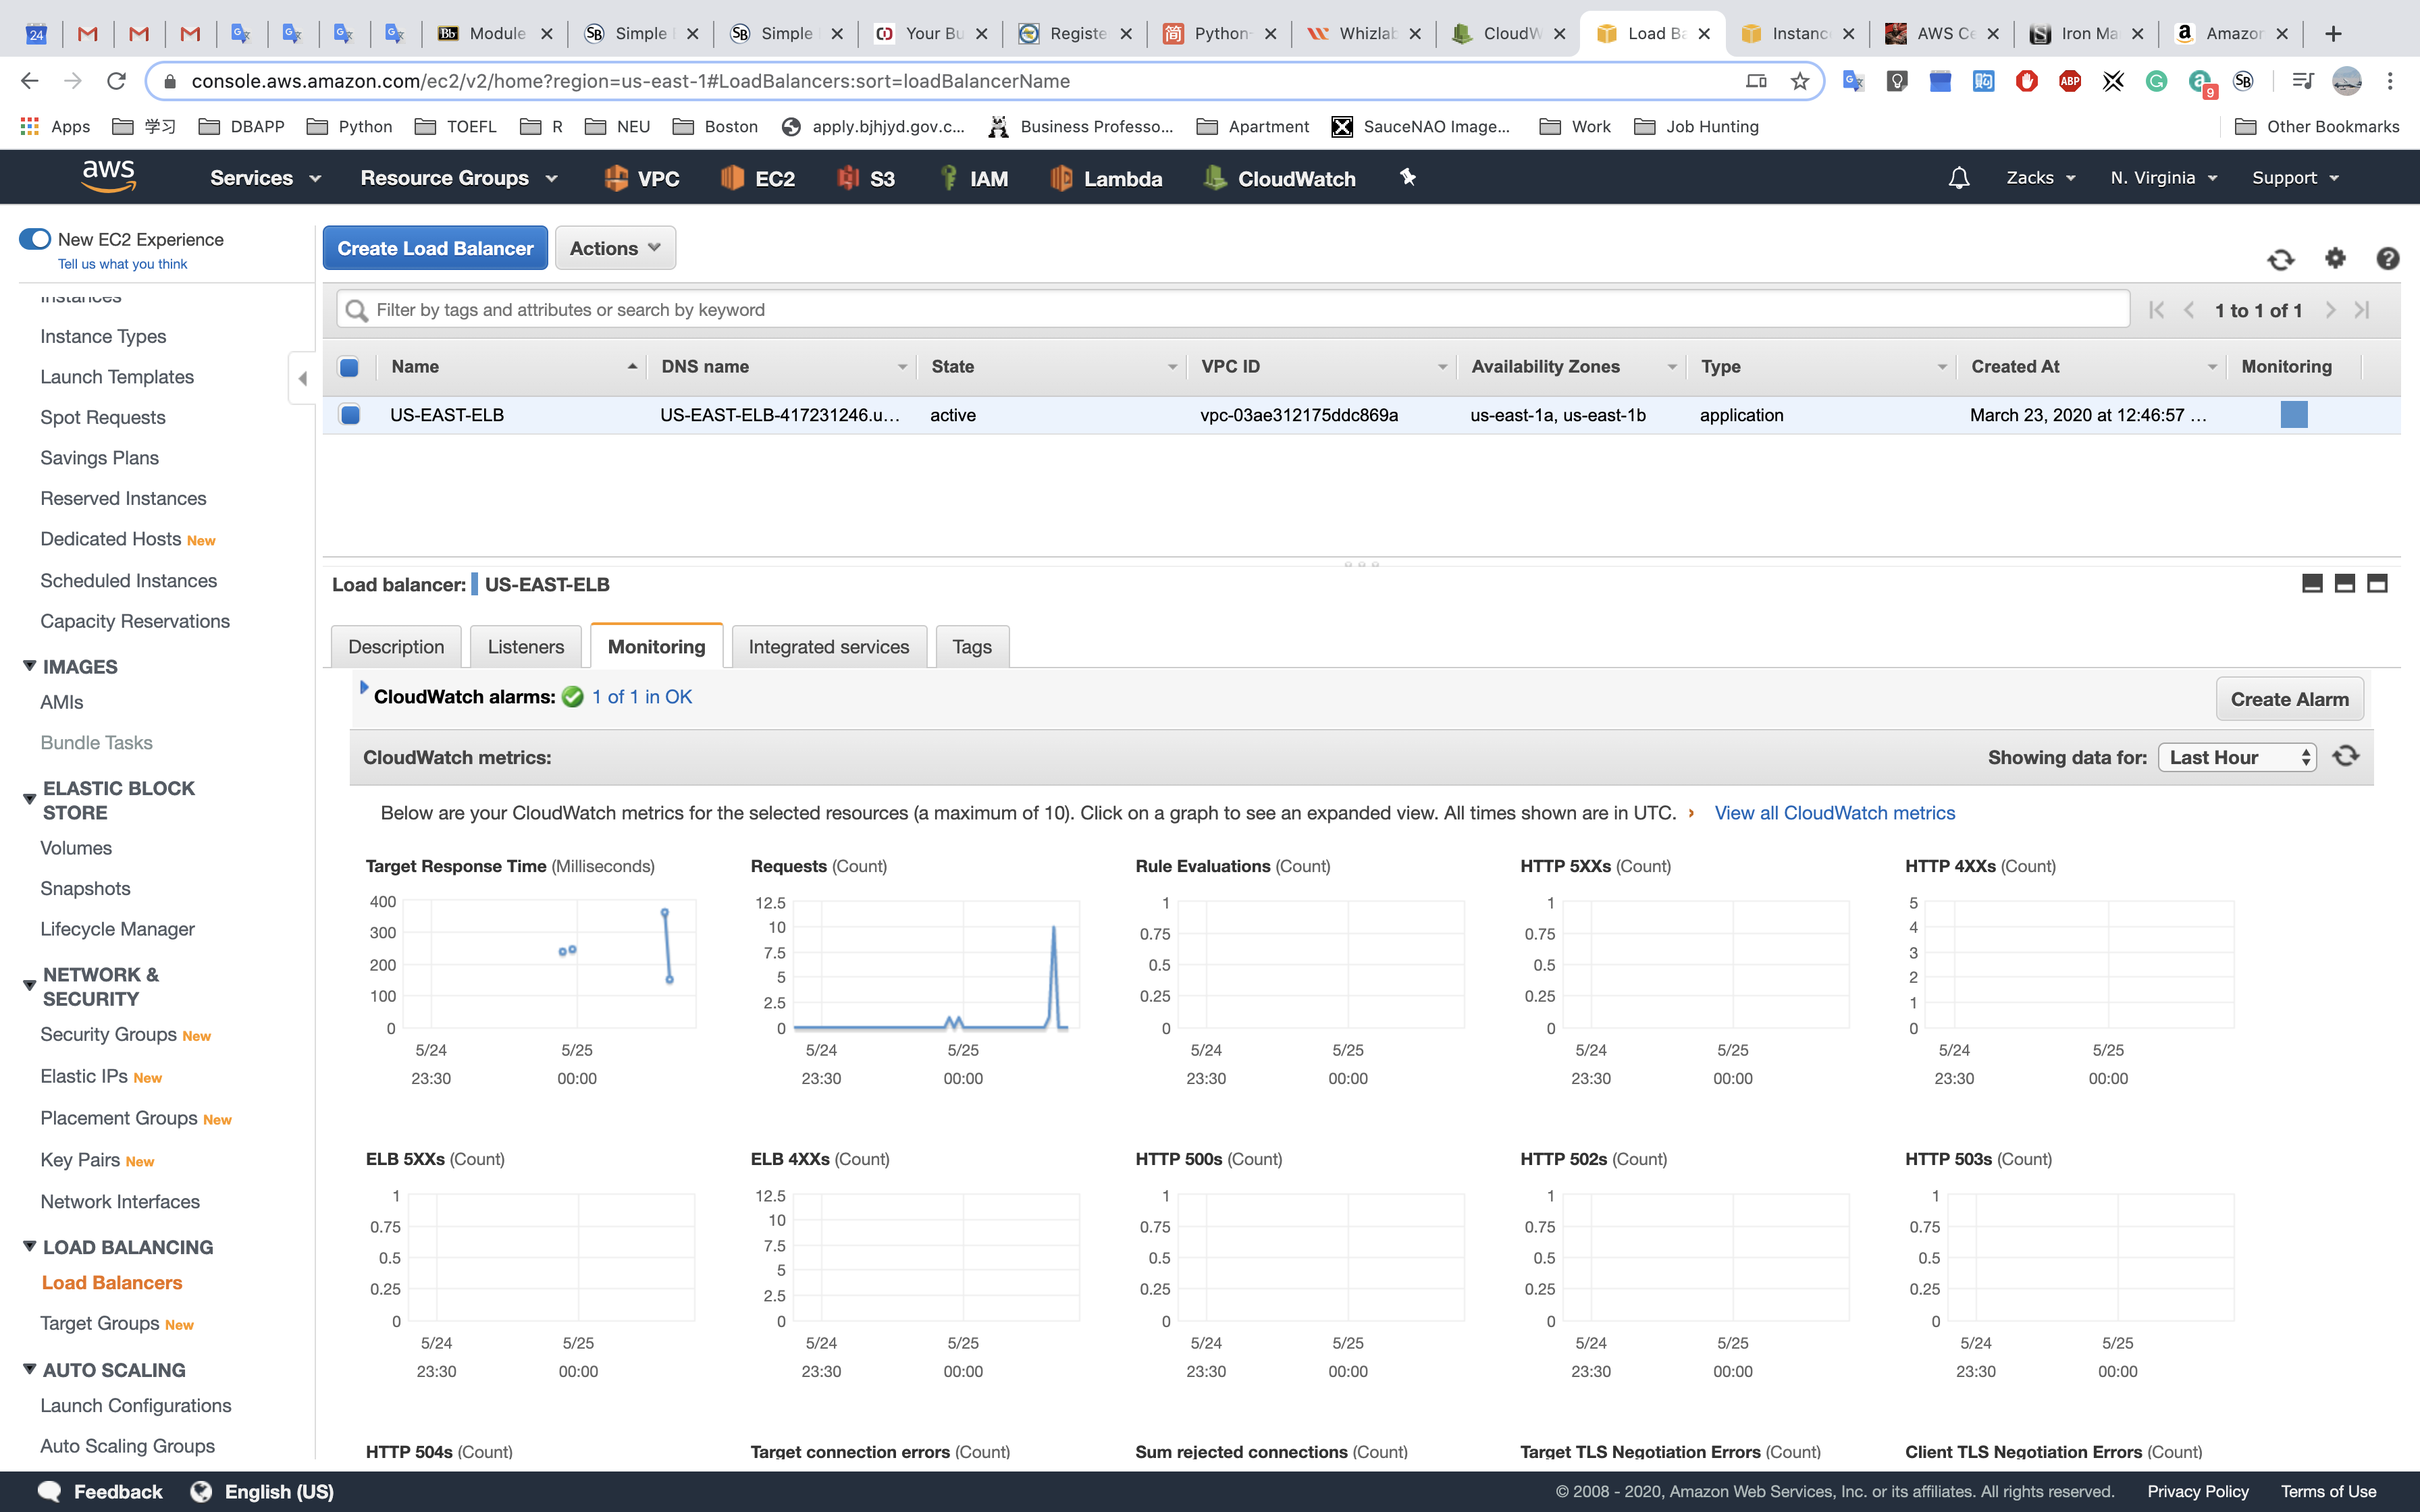Toggle the New EC2 Experience switch
Screen dimensions: 2420x1512
(35, 239)
